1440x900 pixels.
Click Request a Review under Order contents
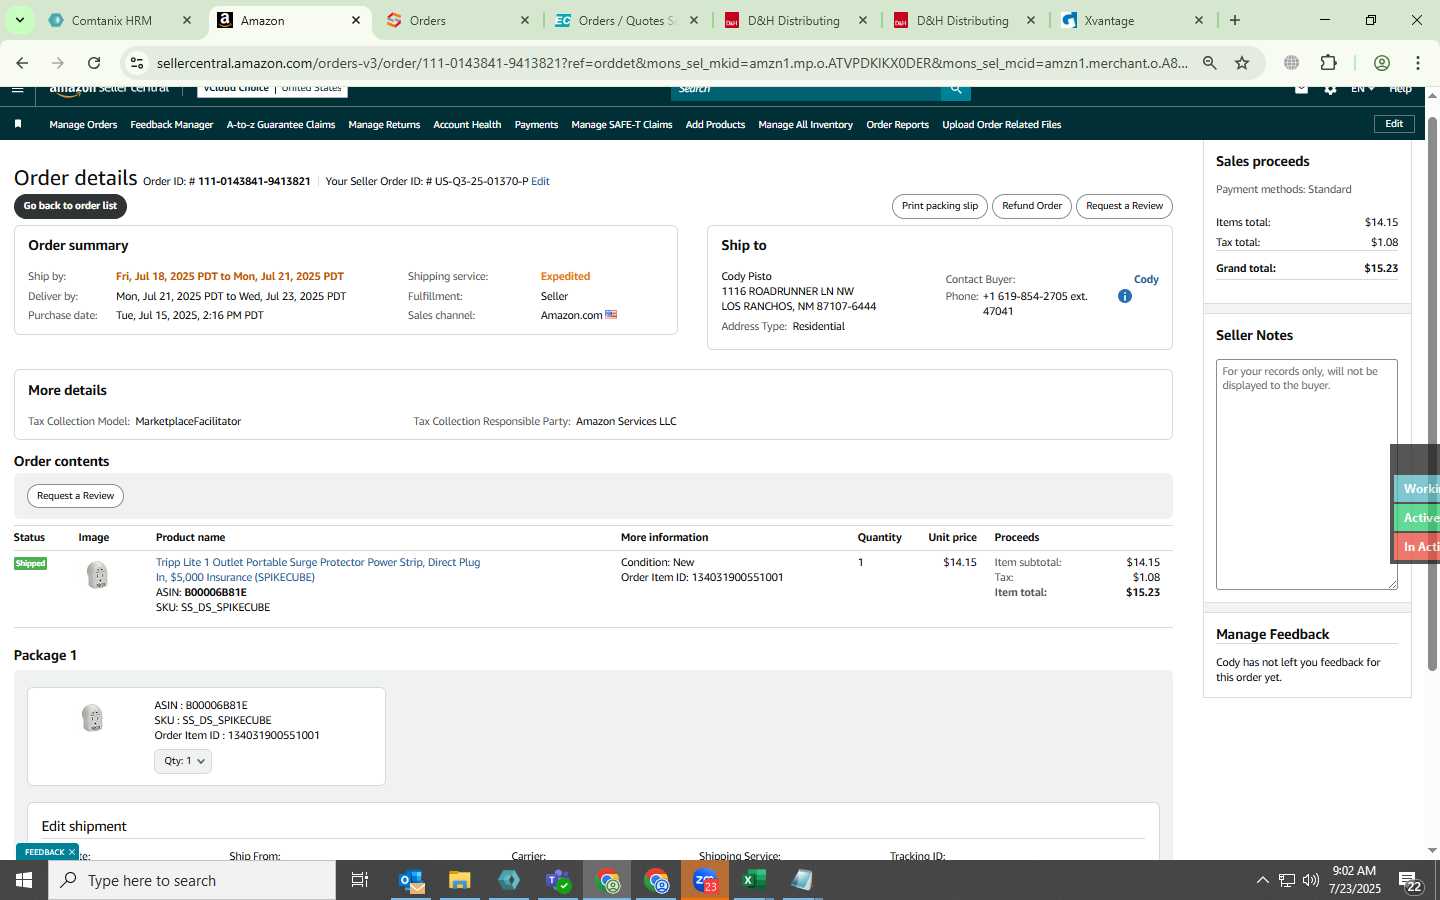tap(76, 496)
